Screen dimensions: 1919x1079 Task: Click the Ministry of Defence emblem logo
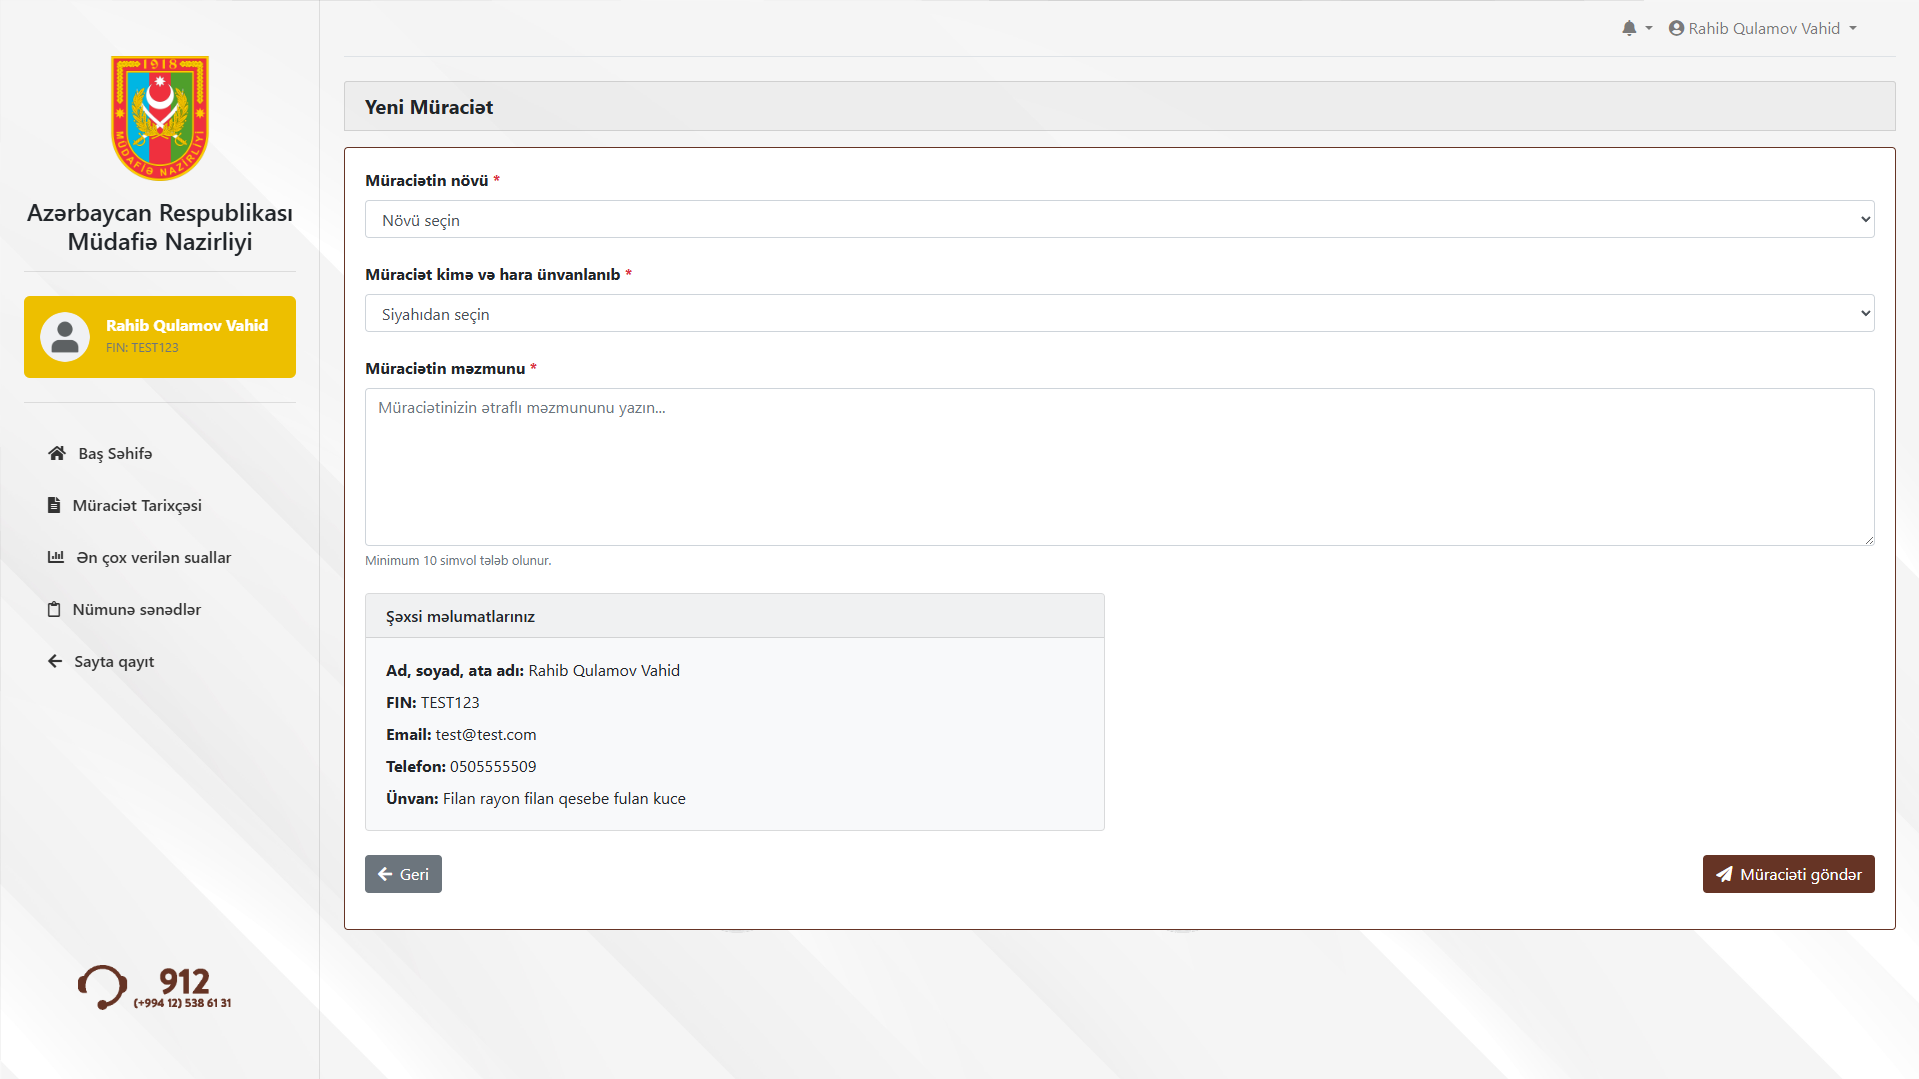(x=160, y=118)
